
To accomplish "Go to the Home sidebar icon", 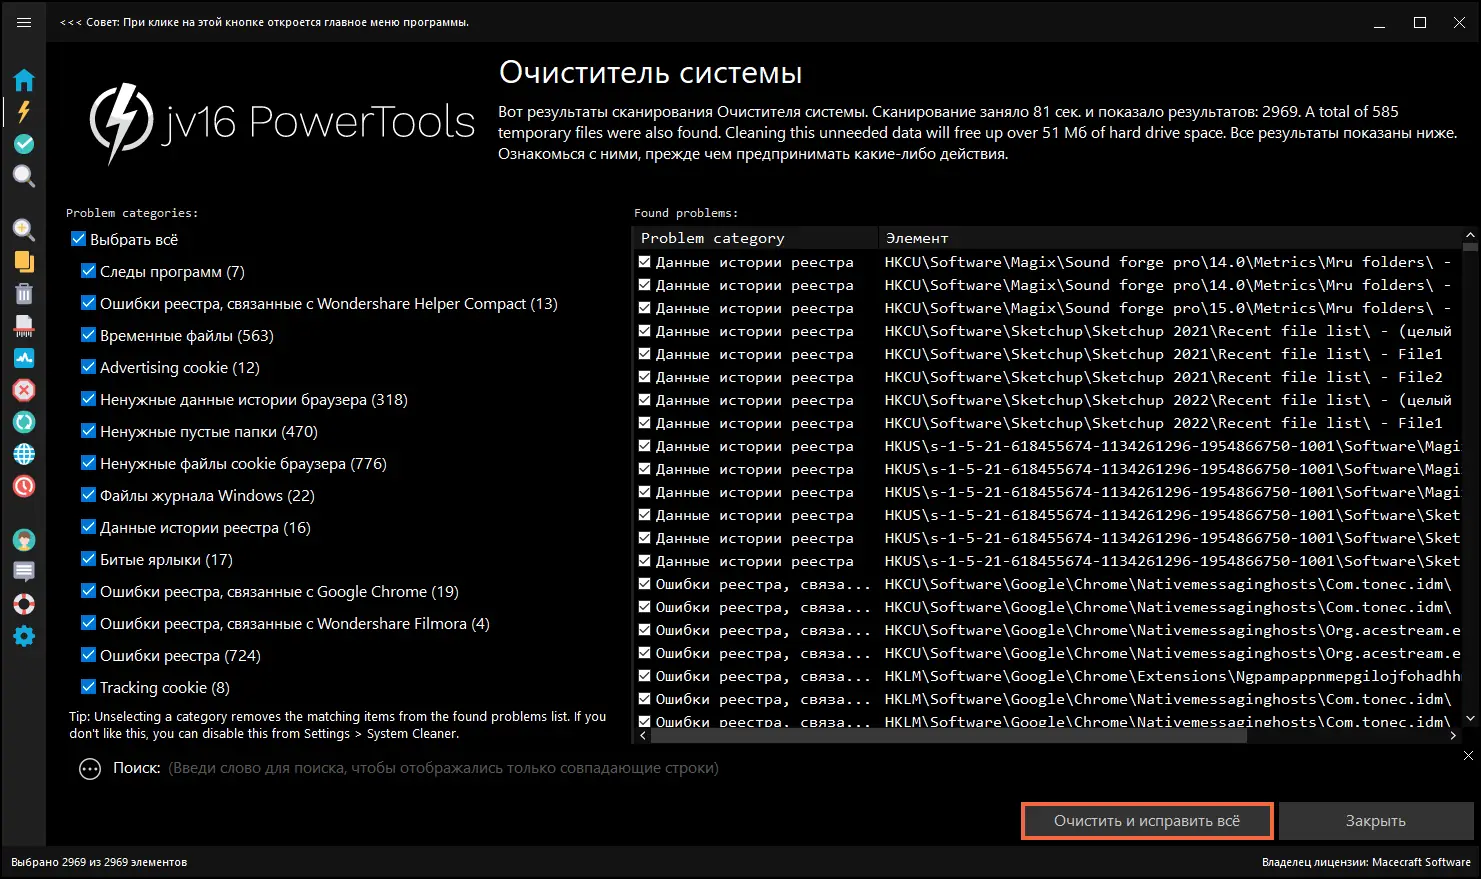I will (24, 80).
